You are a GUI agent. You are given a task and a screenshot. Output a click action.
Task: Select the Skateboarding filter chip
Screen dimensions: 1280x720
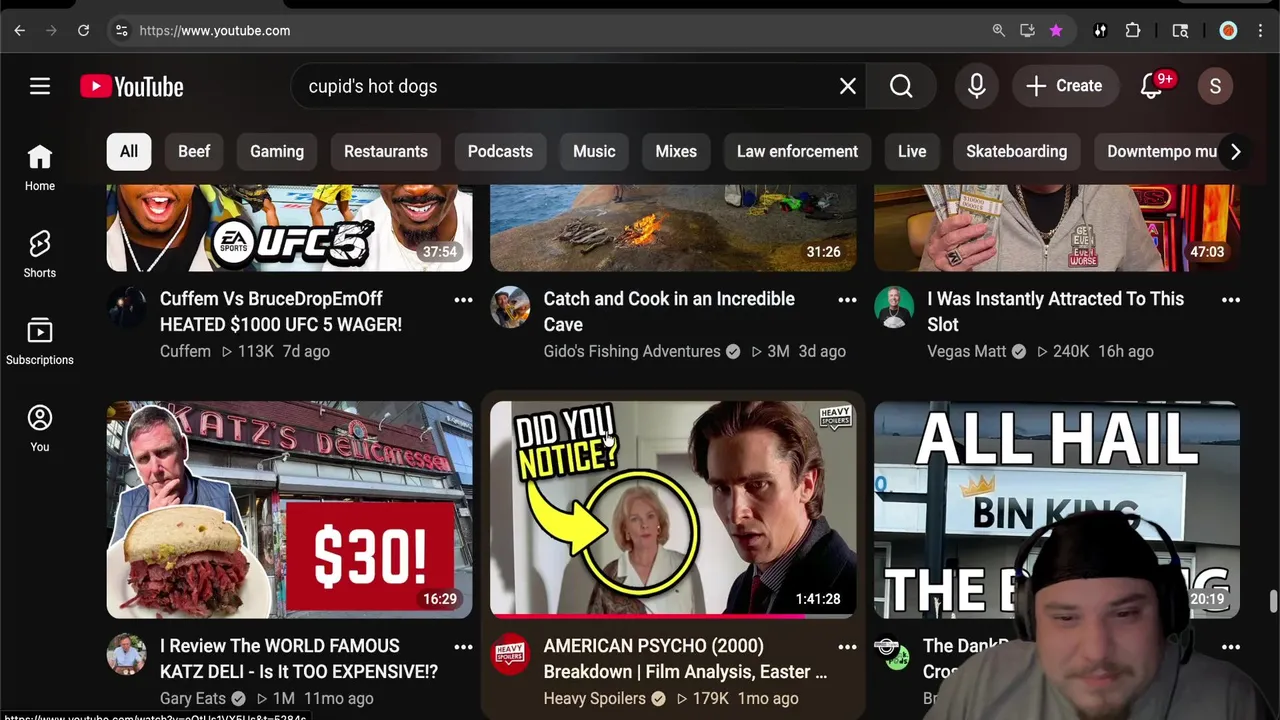pyautogui.click(x=1016, y=151)
